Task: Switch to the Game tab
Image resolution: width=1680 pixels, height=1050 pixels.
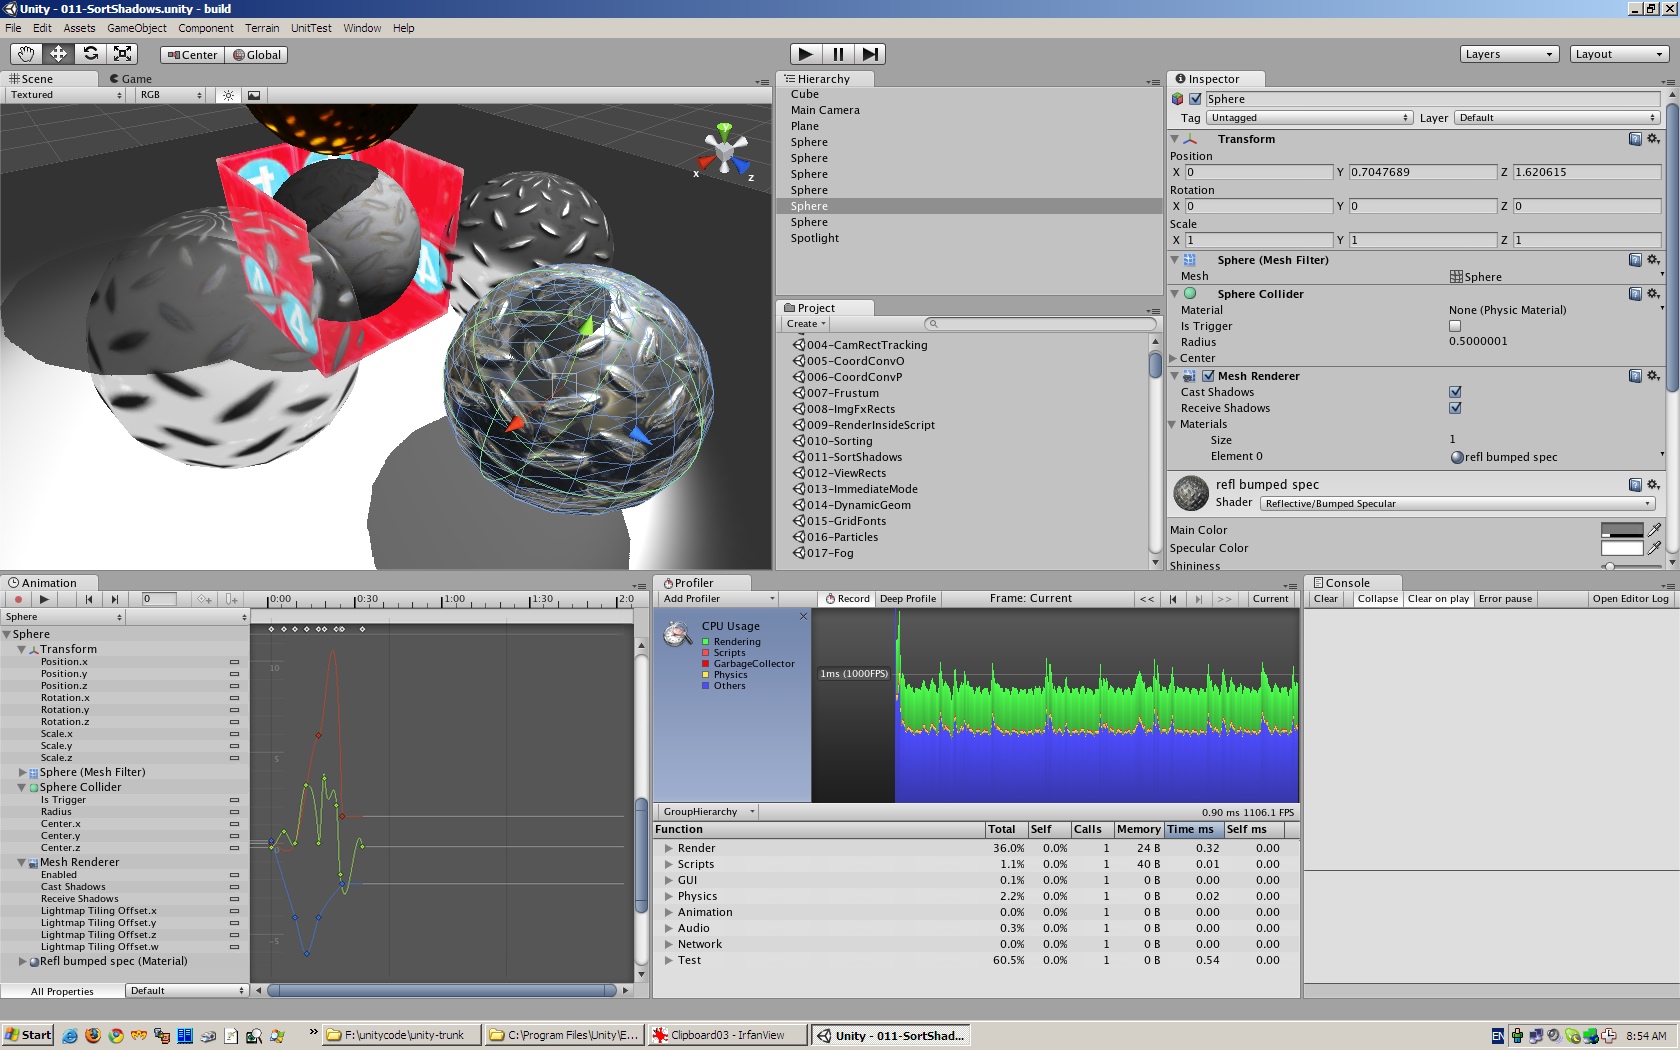Action: pos(131,79)
